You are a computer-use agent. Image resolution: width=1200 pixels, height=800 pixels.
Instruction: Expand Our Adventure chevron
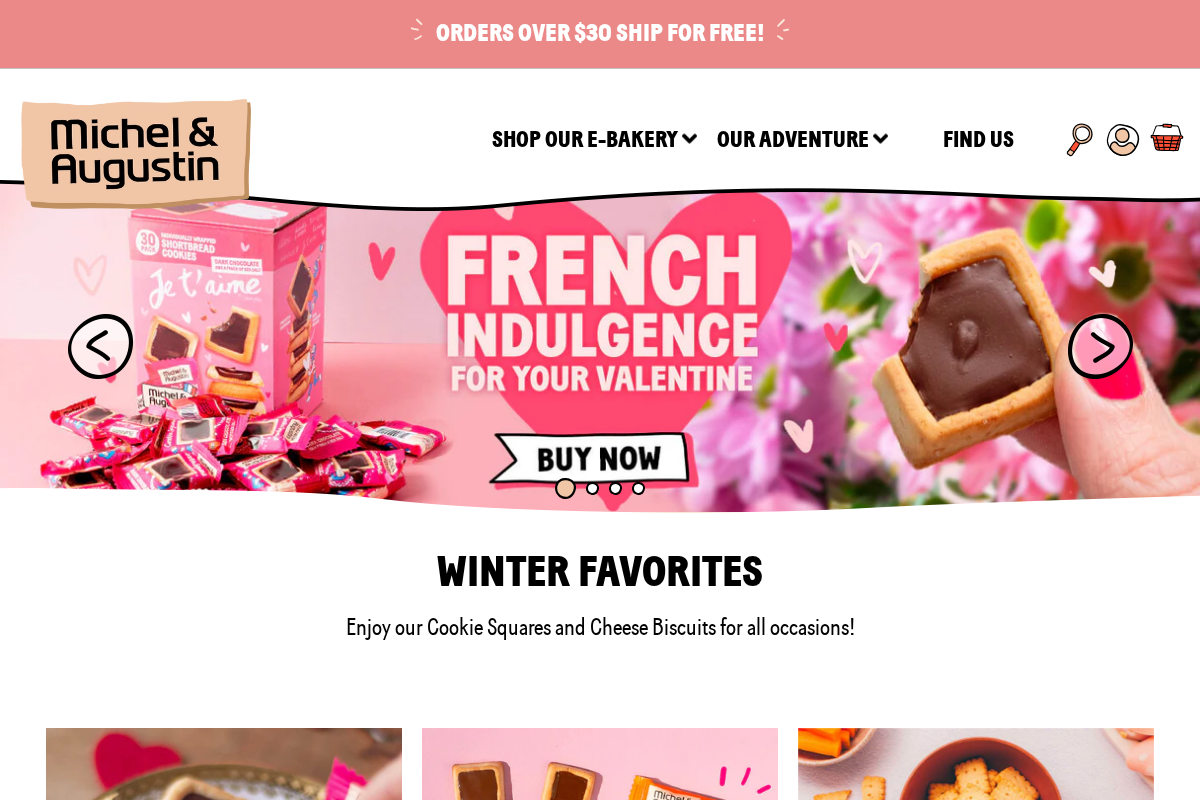click(x=880, y=139)
